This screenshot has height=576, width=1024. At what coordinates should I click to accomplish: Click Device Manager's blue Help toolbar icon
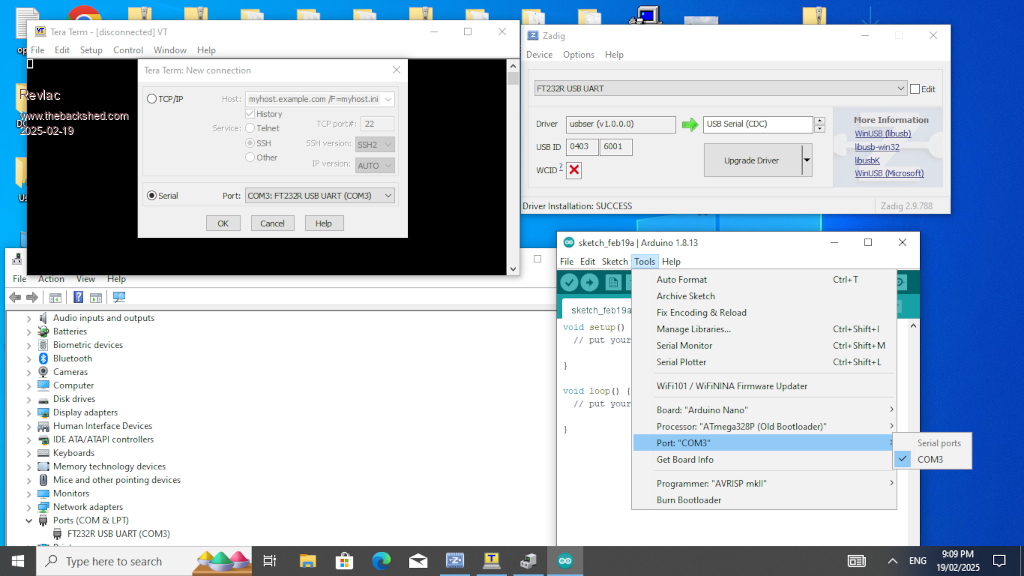click(x=77, y=297)
